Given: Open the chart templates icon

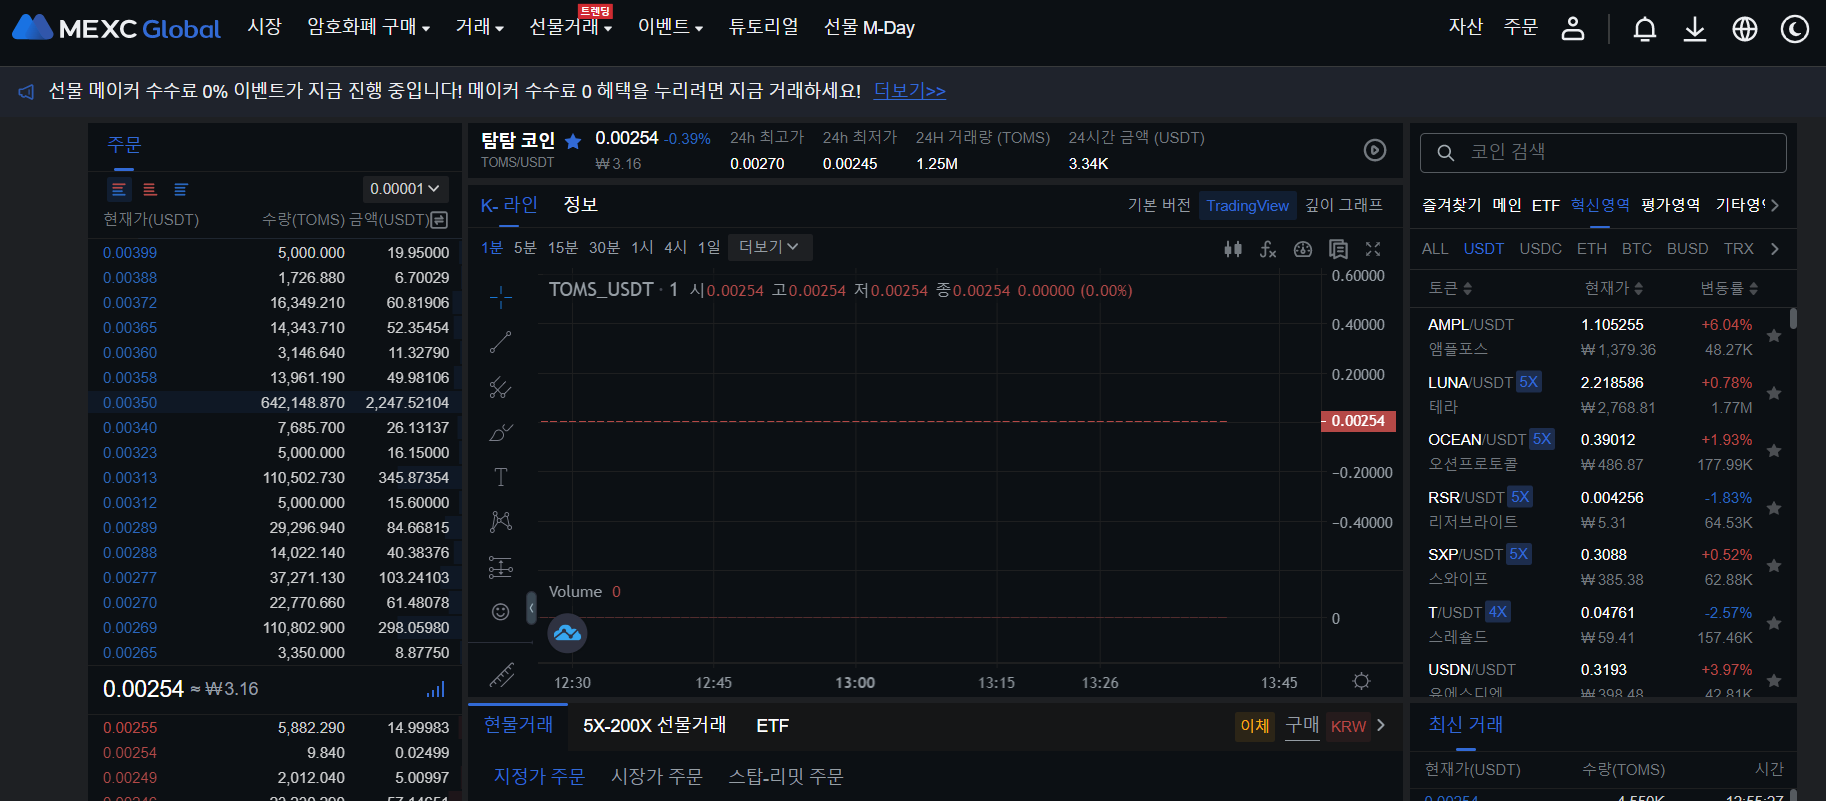Looking at the screenshot, I should point(1338,249).
